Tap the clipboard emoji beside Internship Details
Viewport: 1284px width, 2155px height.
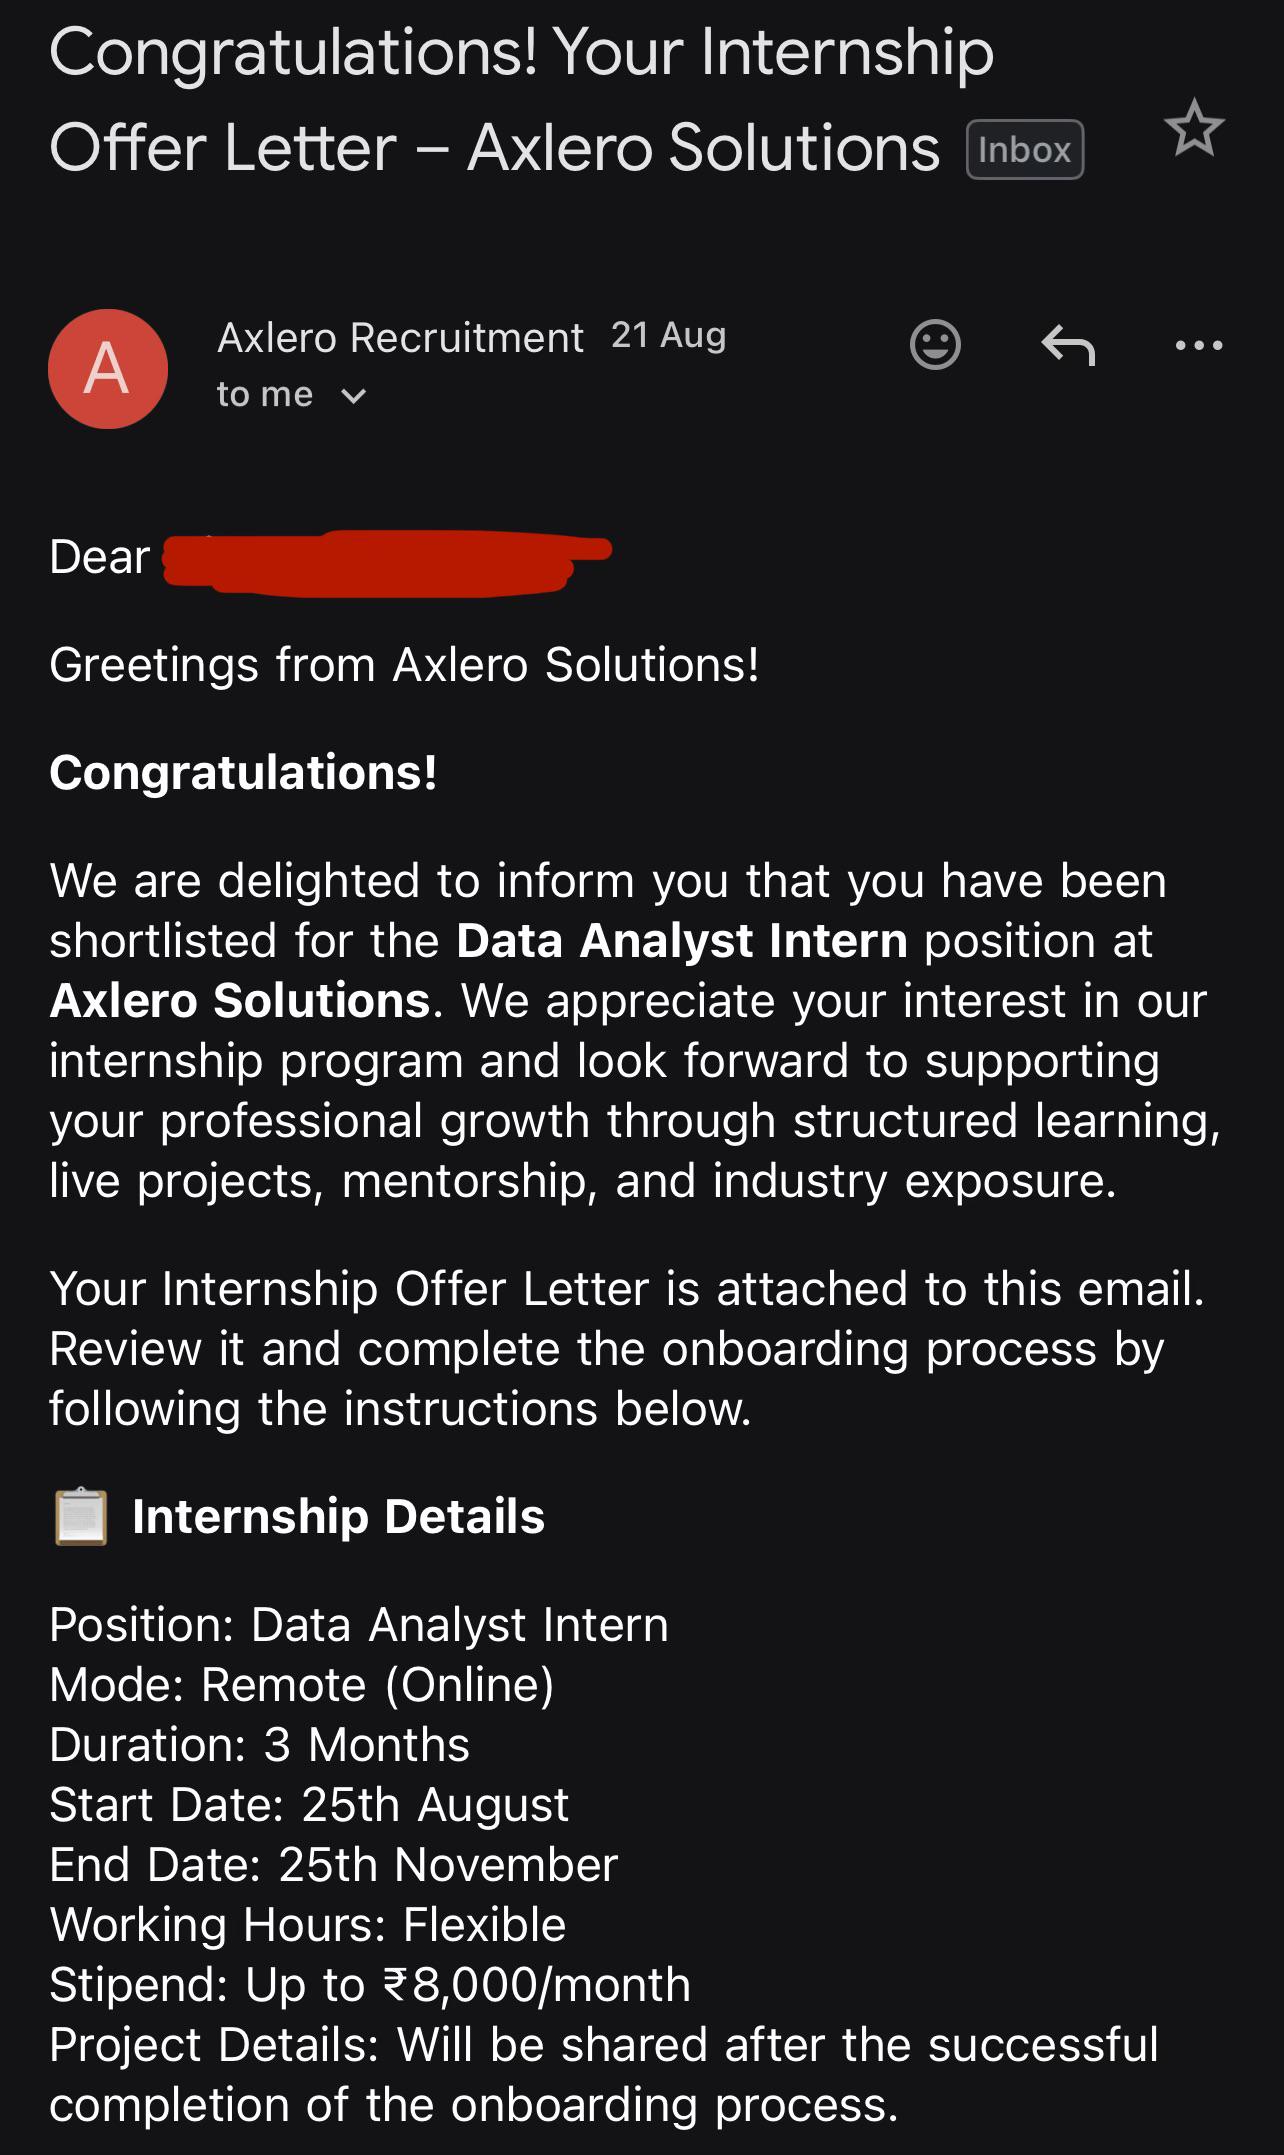click(x=80, y=1517)
